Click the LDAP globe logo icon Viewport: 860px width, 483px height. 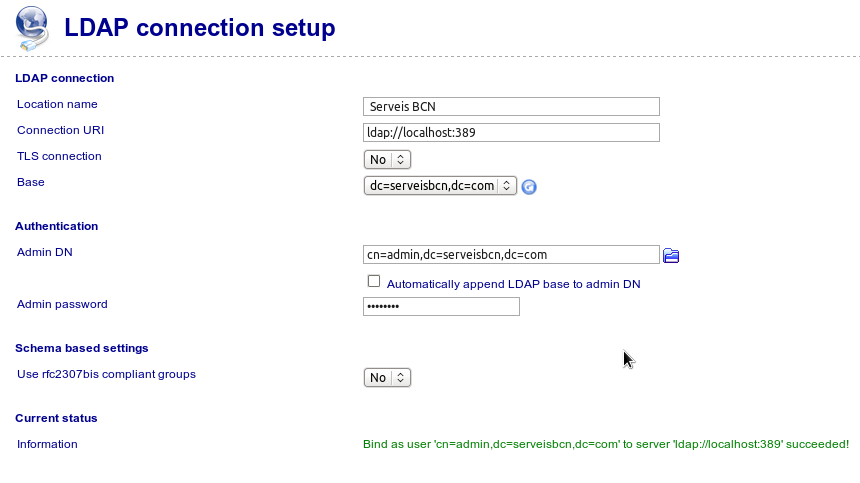(32, 27)
